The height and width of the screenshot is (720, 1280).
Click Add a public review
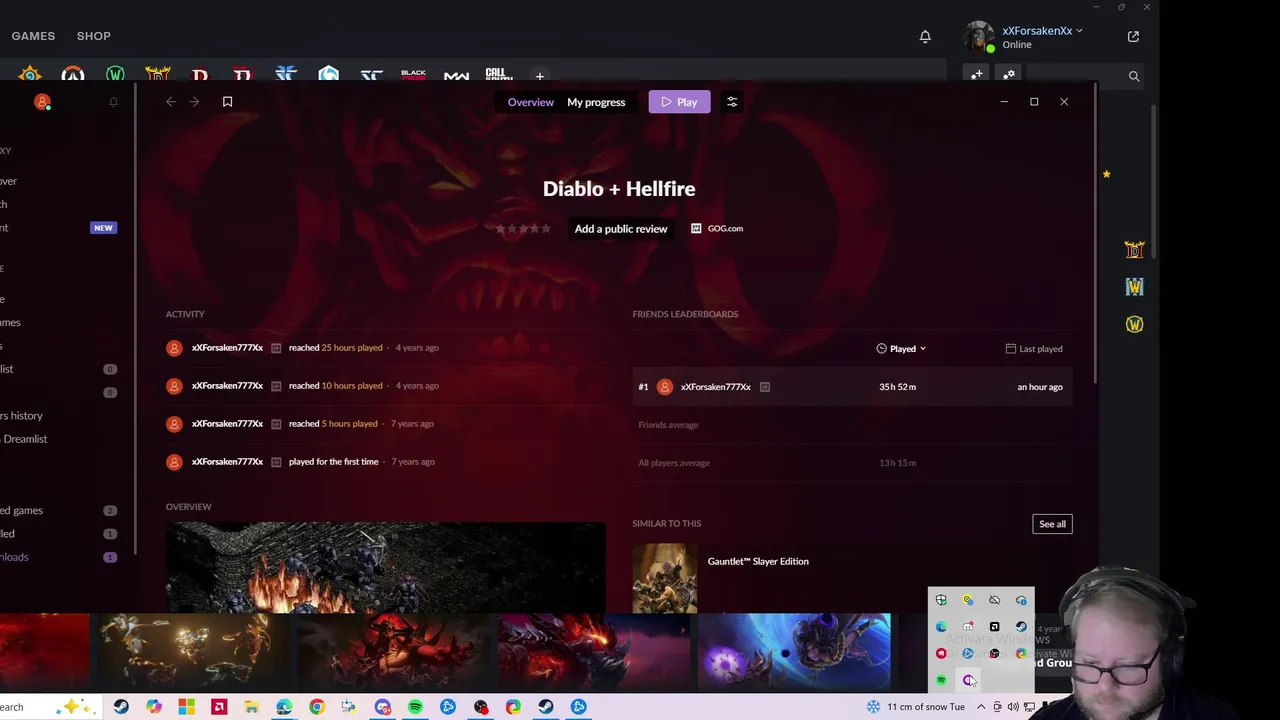click(621, 229)
